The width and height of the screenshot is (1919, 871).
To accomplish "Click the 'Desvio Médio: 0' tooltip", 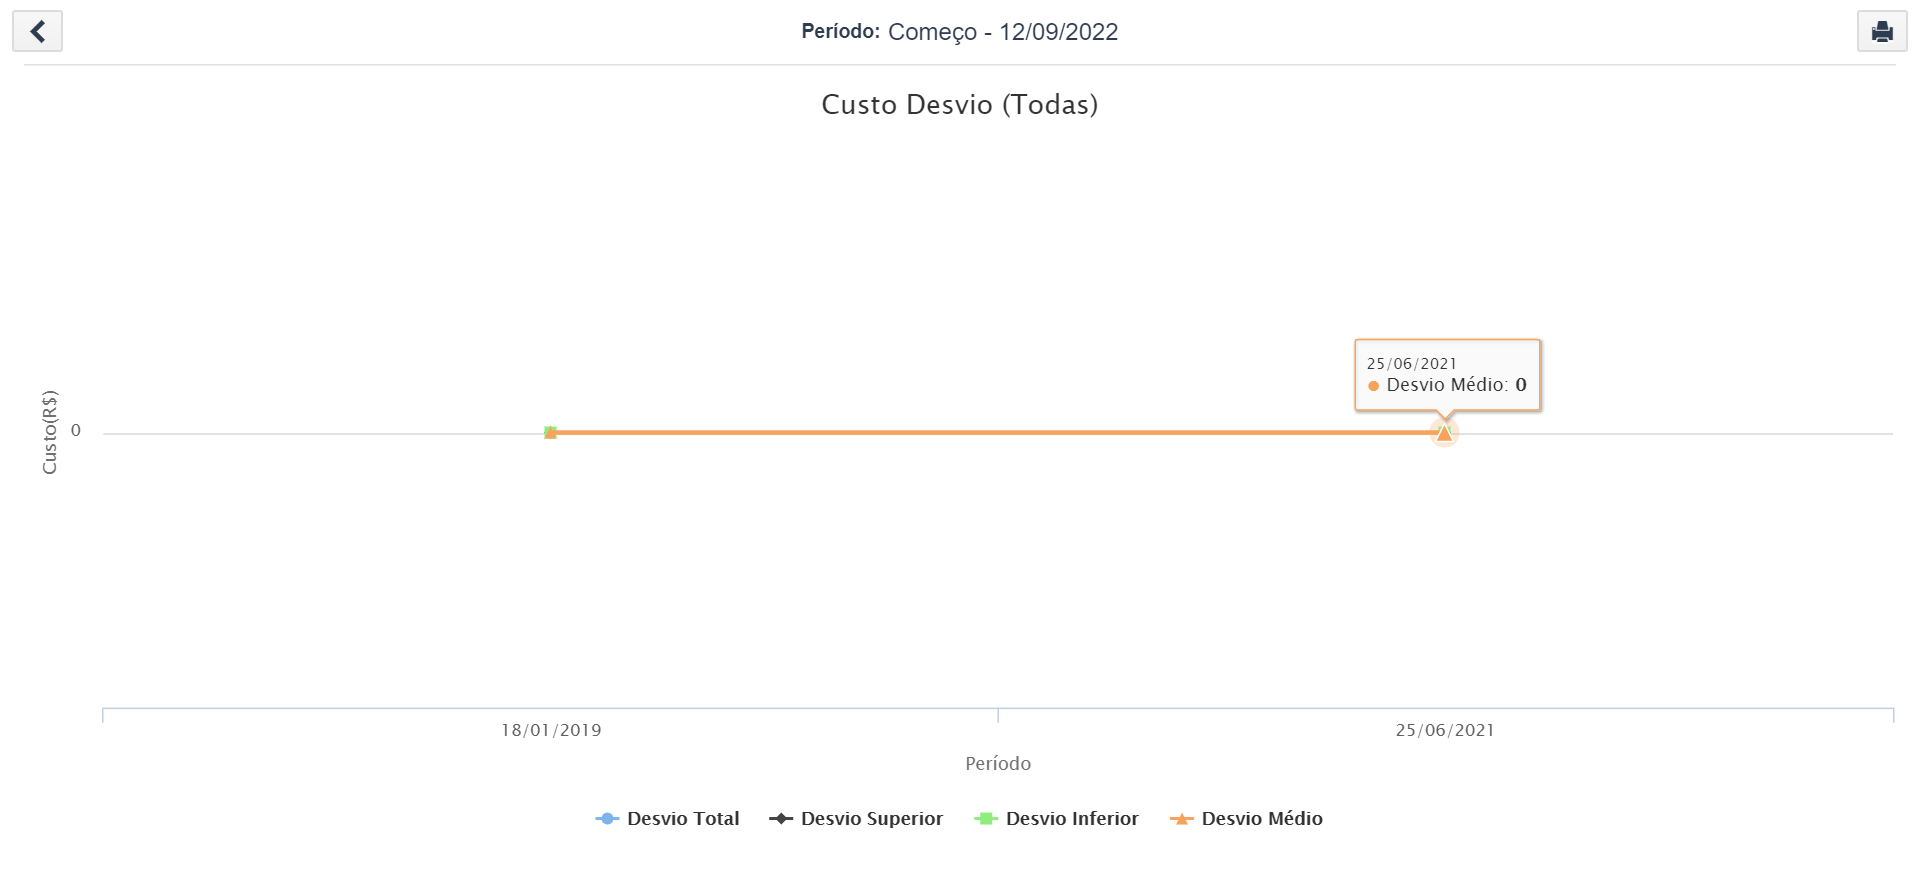I will click(1447, 375).
